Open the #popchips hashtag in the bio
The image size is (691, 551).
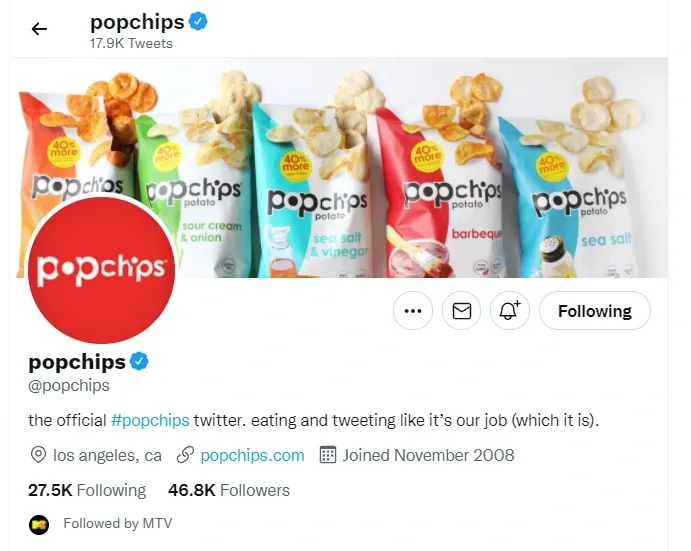click(x=150, y=420)
